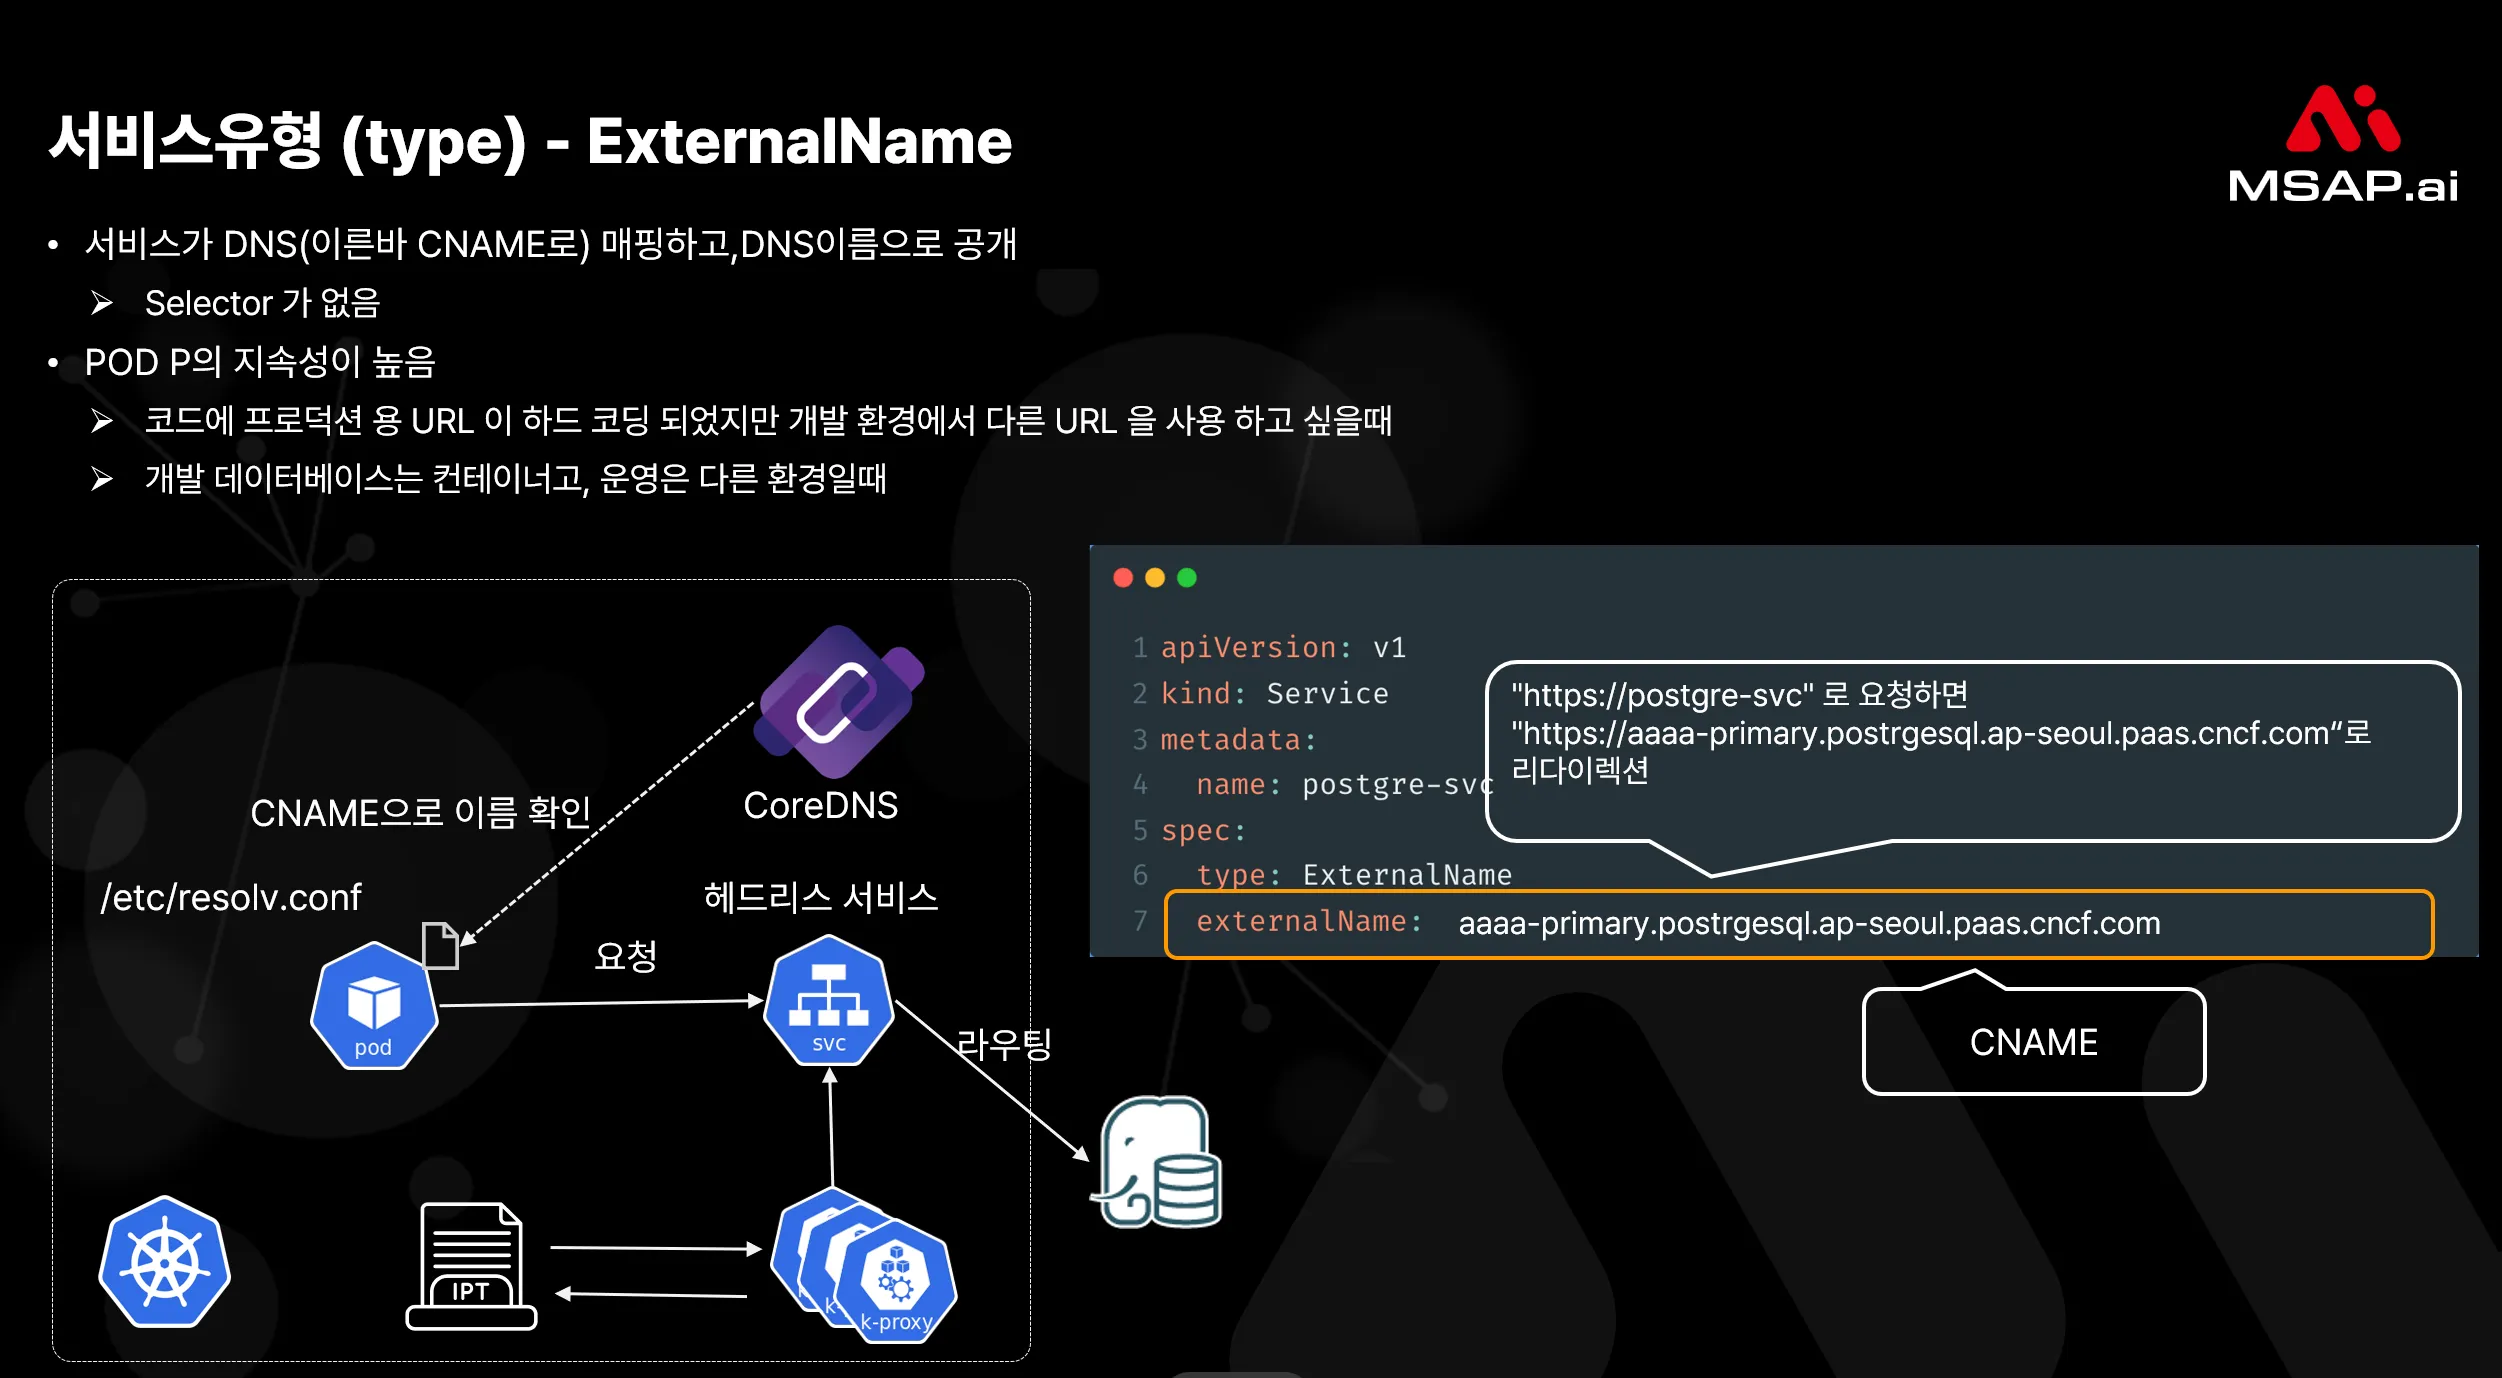Click the CoreDNS logo icon
The image size is (2502, 1378).
coord(839,701)
